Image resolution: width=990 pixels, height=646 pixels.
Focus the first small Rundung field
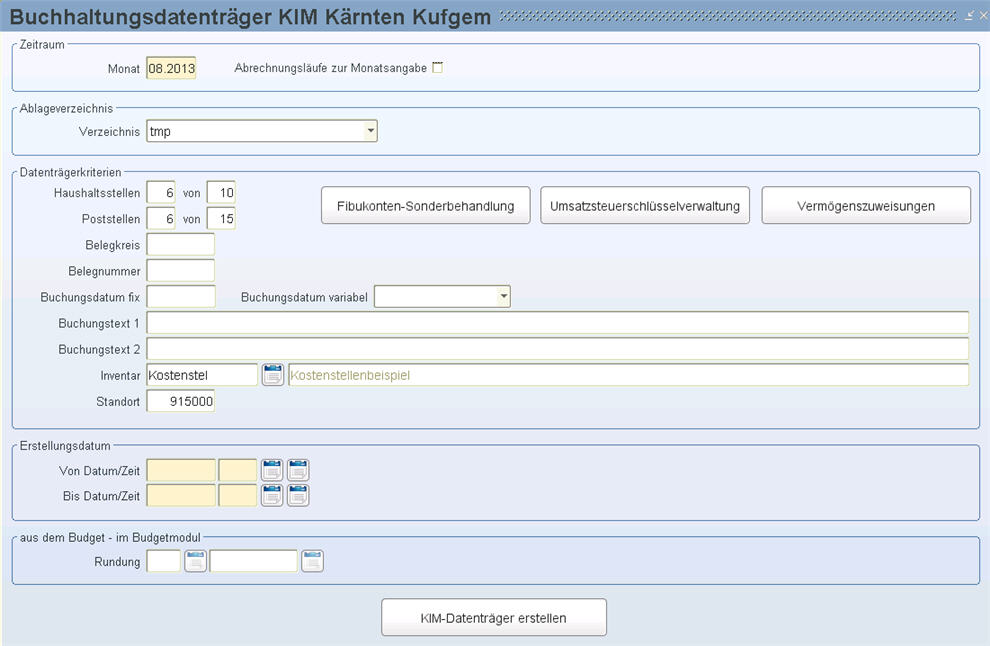(x=164, y=561)
